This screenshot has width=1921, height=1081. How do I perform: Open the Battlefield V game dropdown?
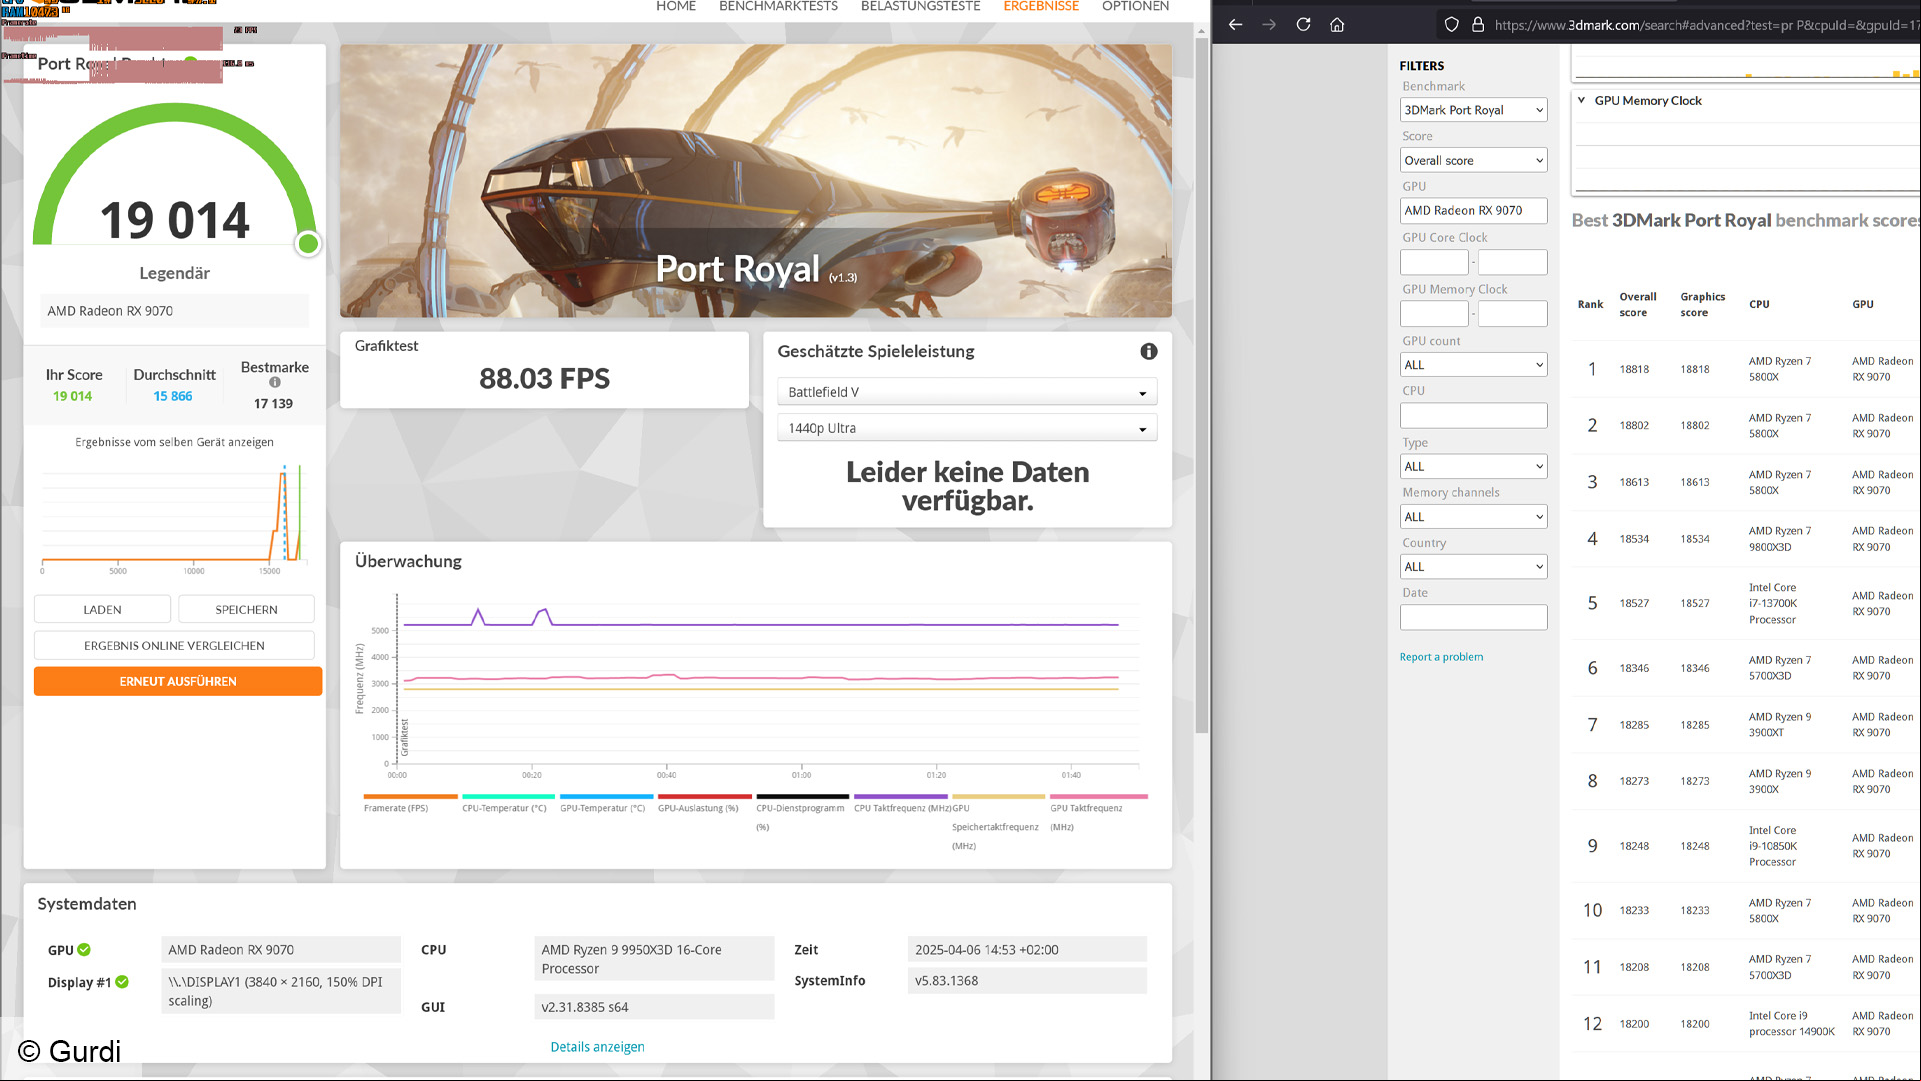(x=967, y=392)
